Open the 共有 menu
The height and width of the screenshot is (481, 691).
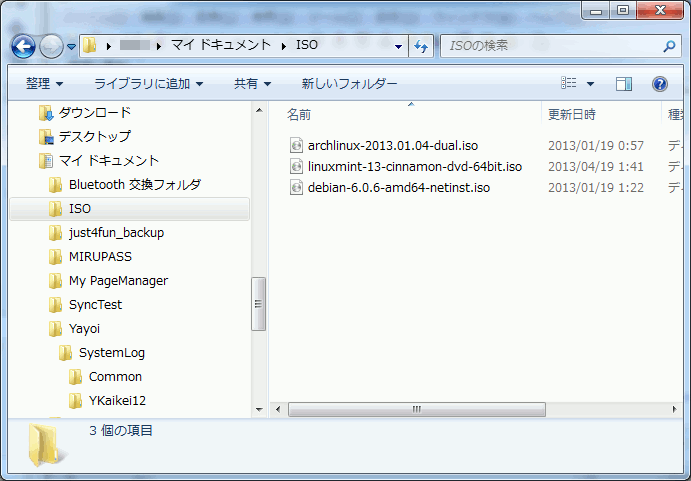point(252,84)
